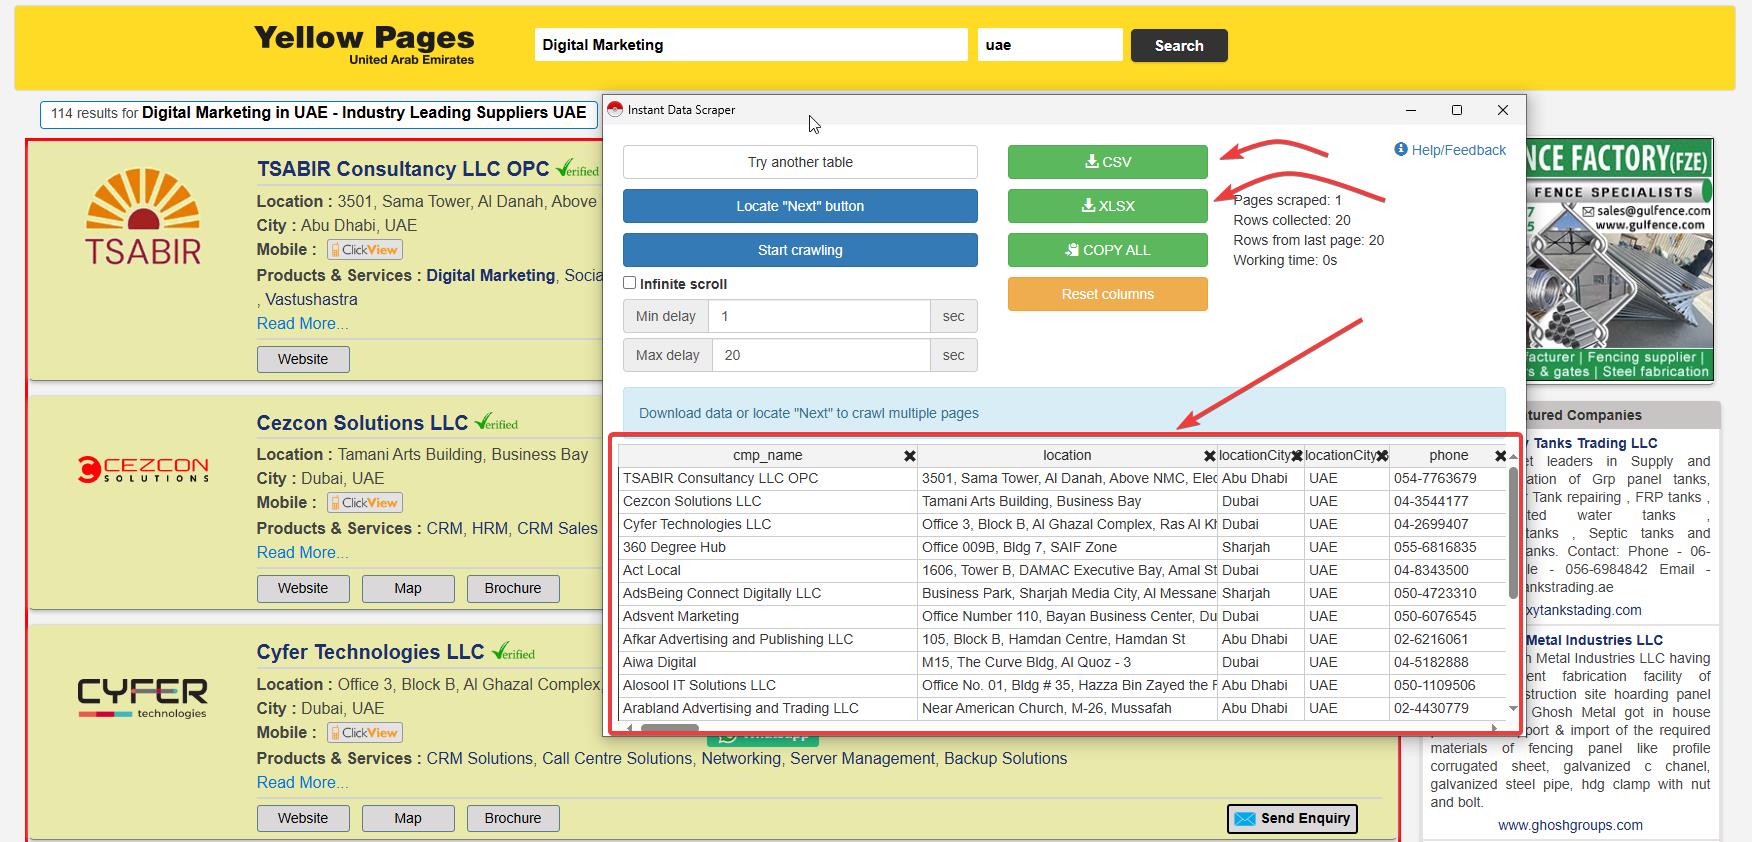
Task: Click Instant Data Scraper title bar icon
Action: [x=615, y=110]
